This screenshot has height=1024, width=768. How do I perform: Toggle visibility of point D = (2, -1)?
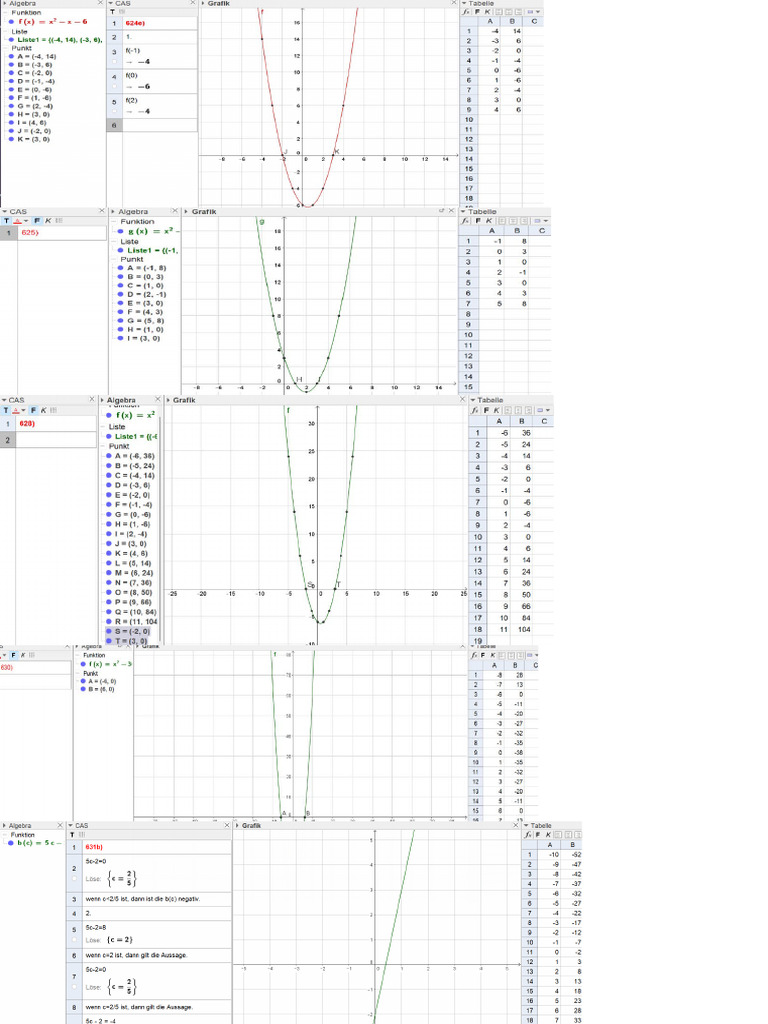pyautogui.click(x=121, y=294)
